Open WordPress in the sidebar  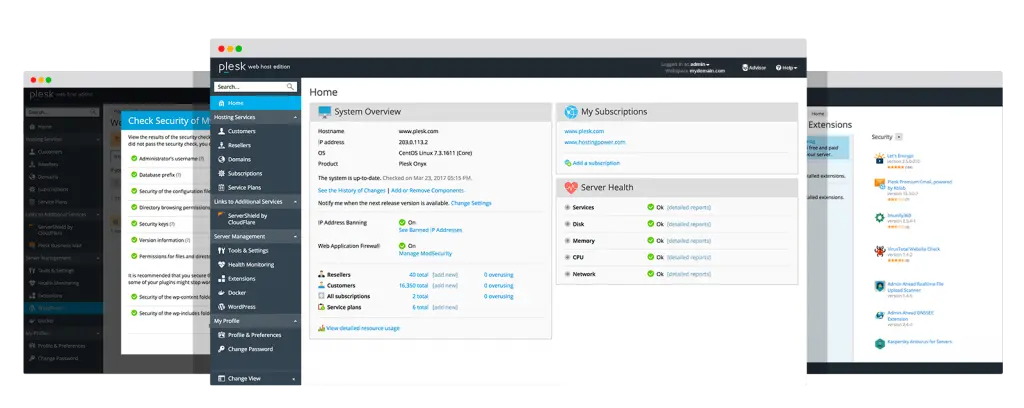click(242, 306)
